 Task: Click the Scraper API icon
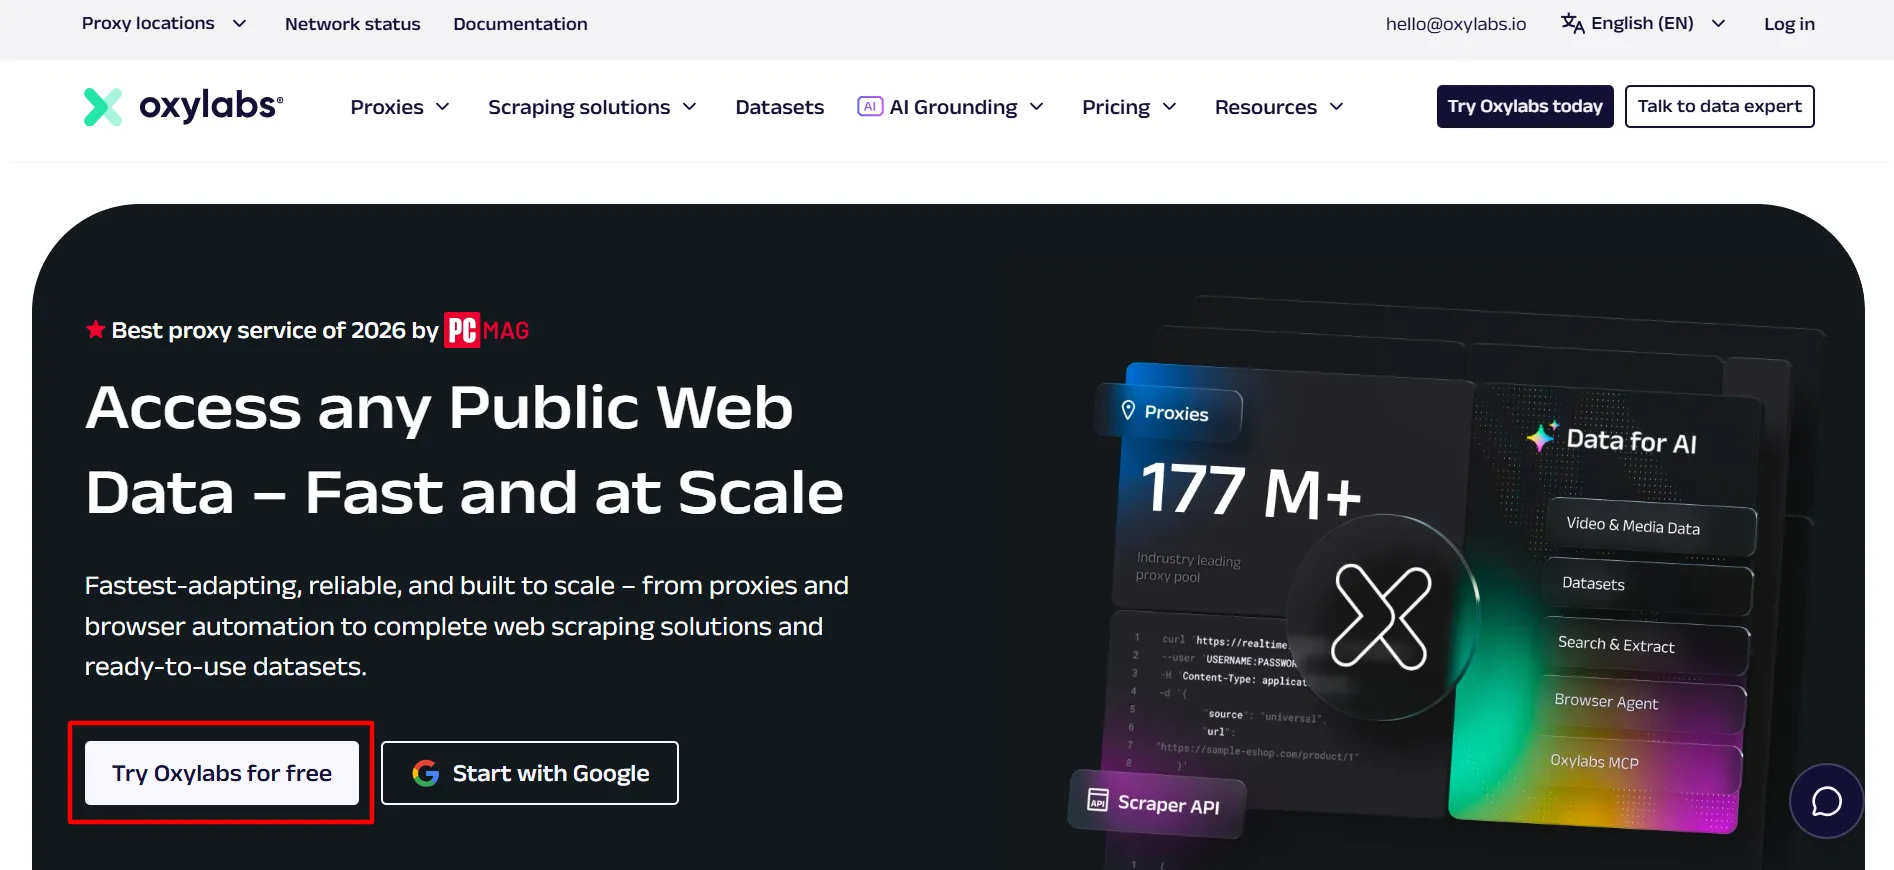(x=1098, y=799)
